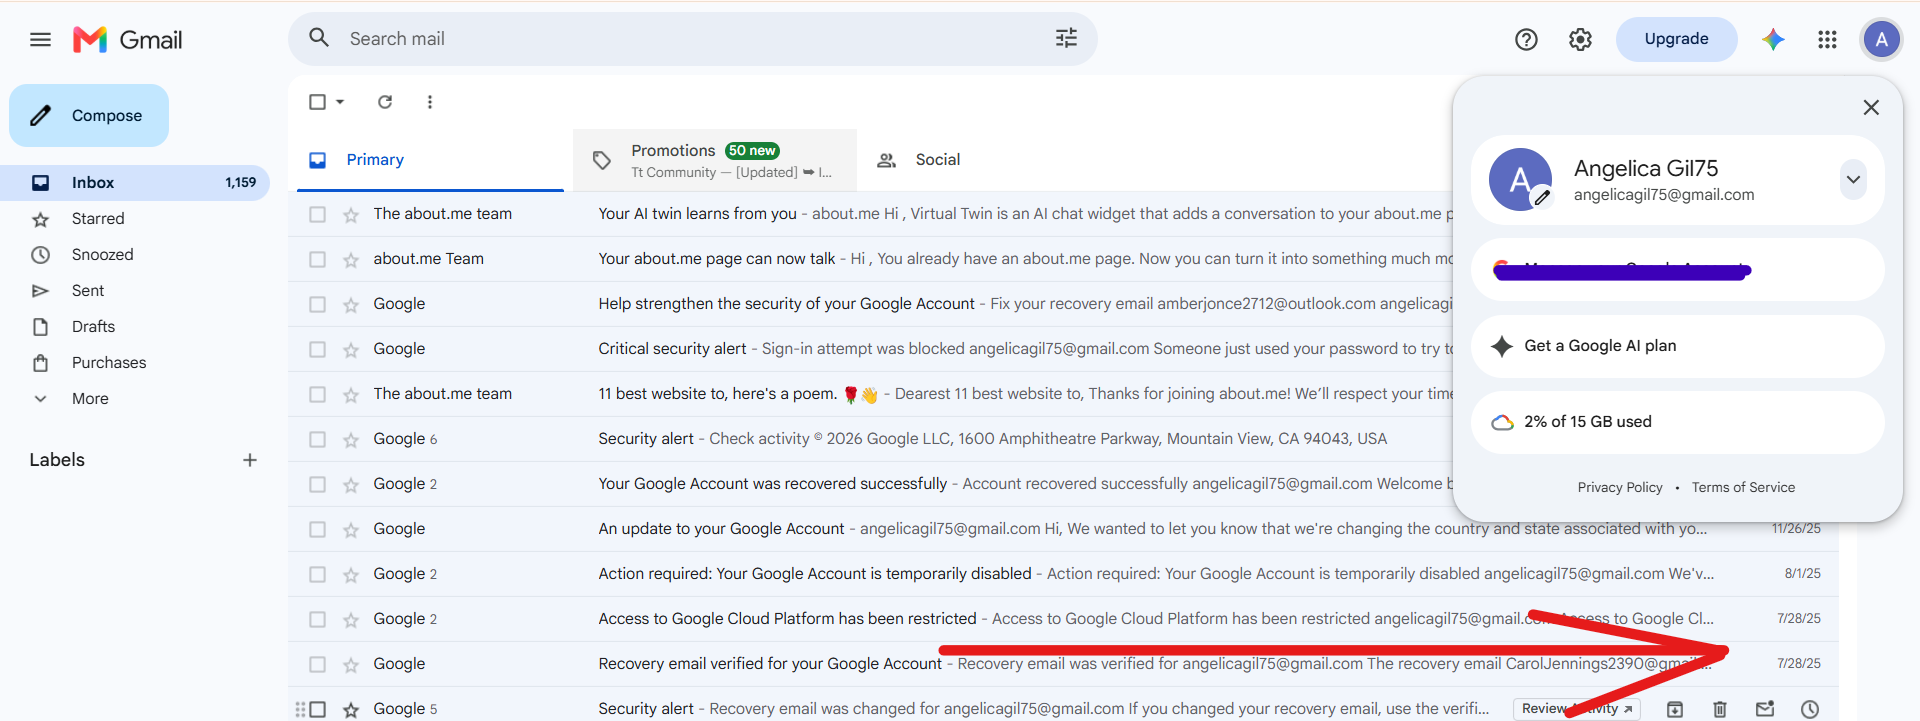Mark the hovered Security alert email unread
Screen dimensions: 1920x721
1765,709
